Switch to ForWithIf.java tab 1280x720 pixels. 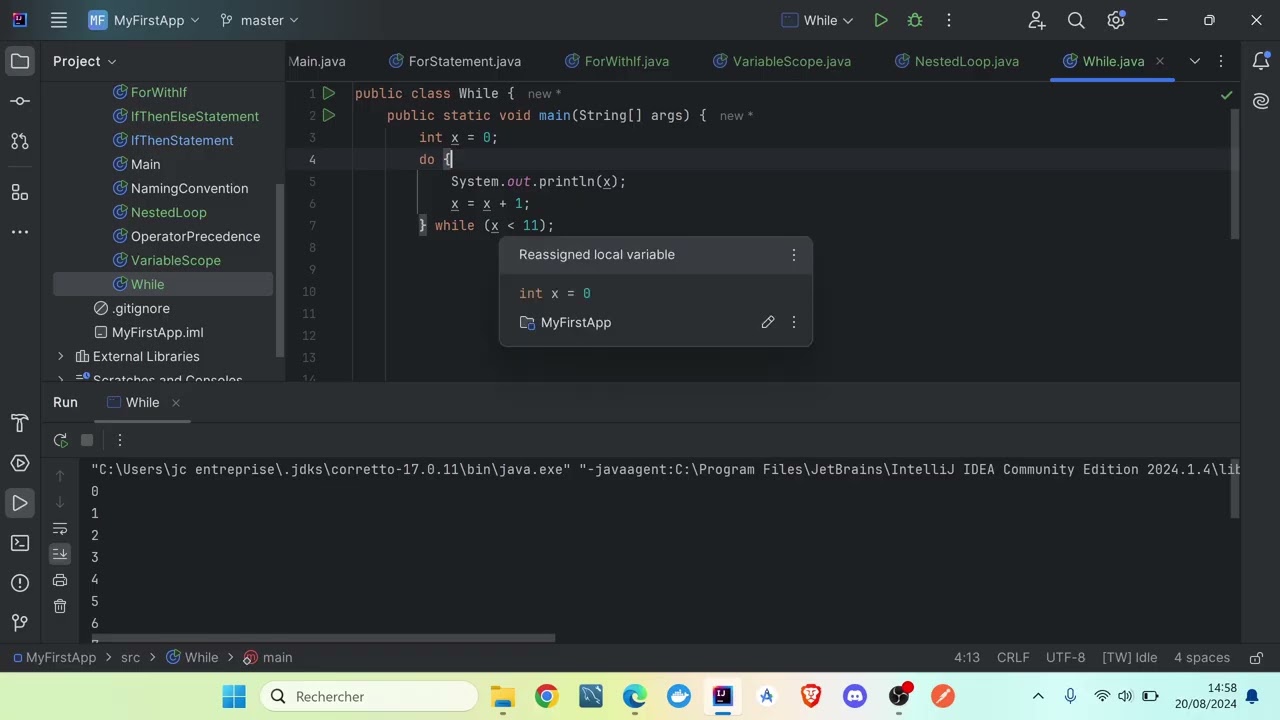coord(617,61)
